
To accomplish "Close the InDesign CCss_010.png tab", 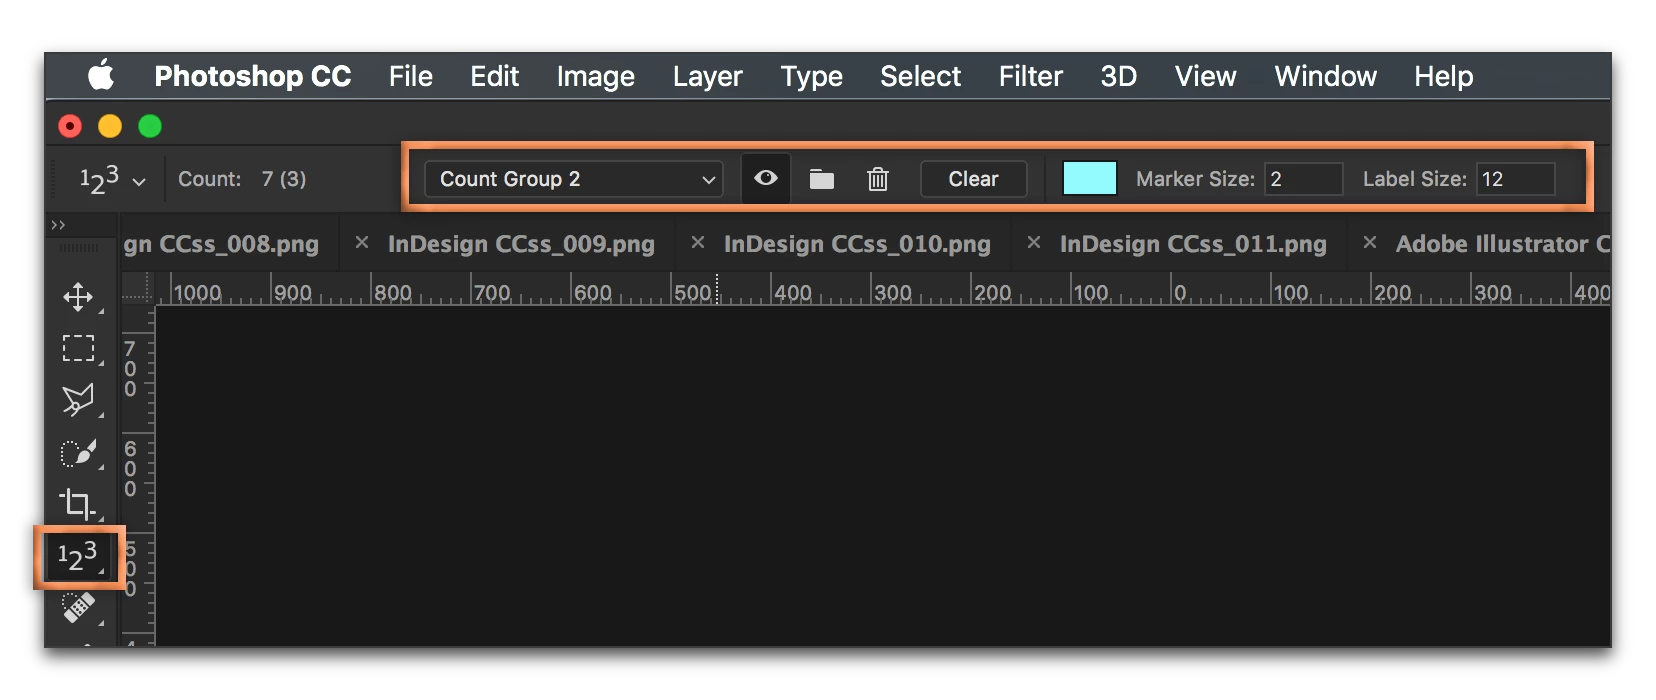I will tap(698, 243).
